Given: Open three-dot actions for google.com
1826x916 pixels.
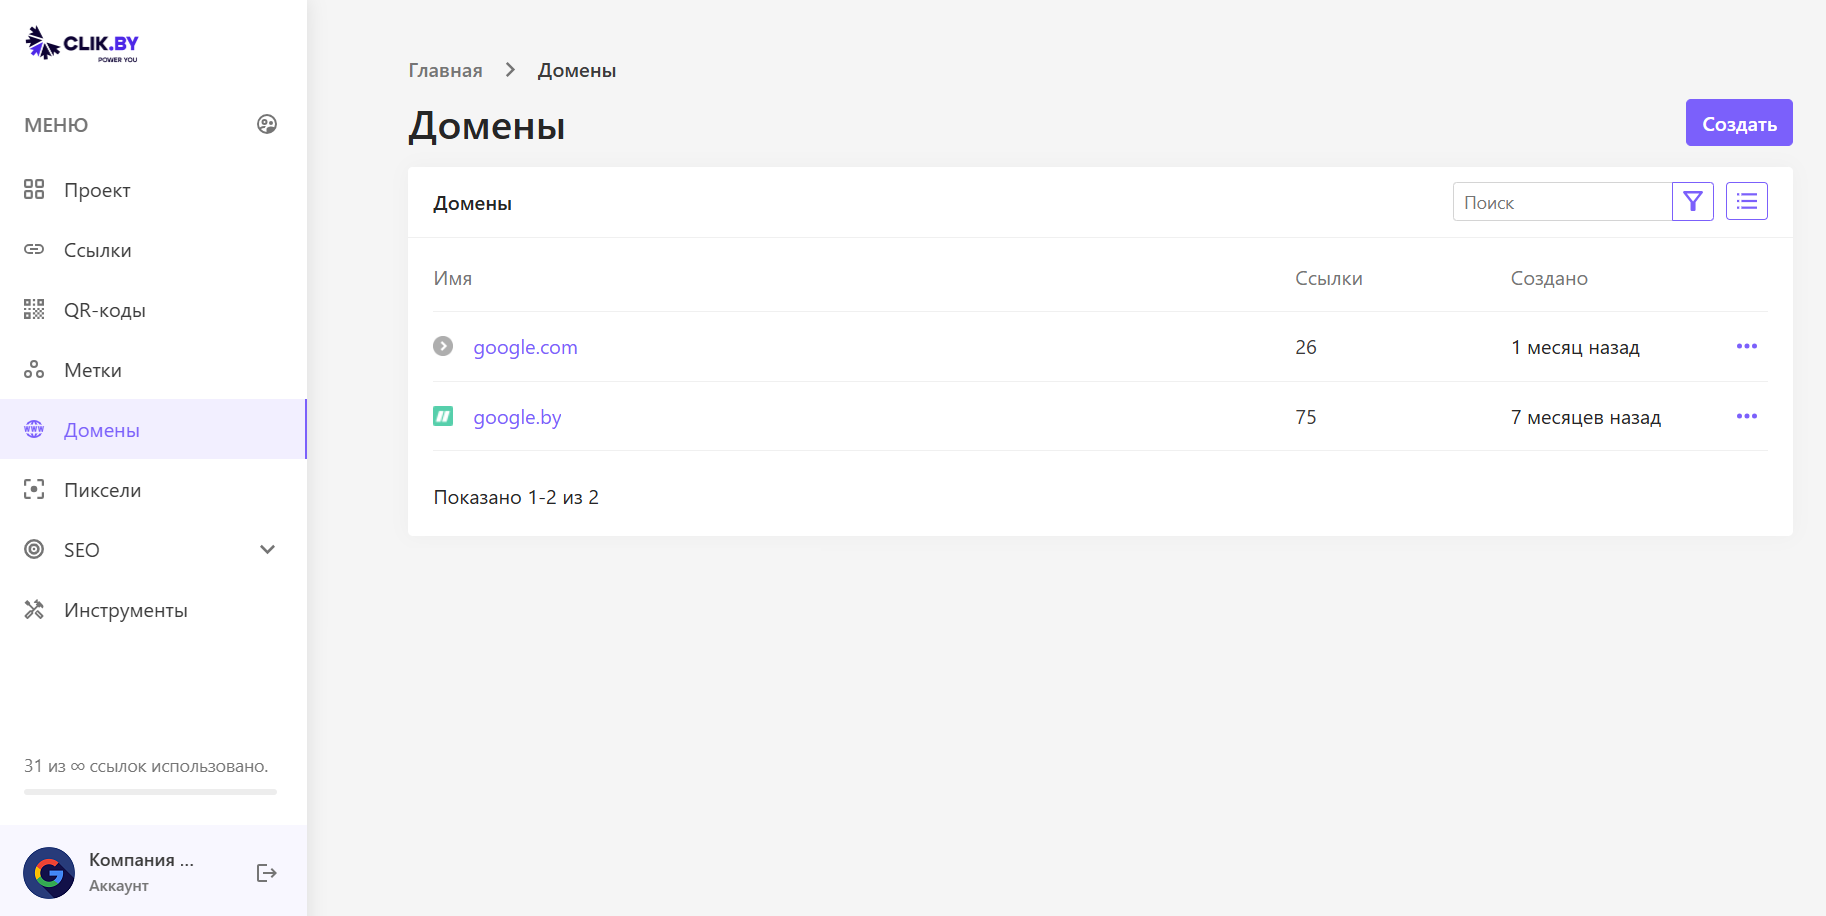Looking at the screenshot, I should pyautogui.click(x=1746, y=347).
